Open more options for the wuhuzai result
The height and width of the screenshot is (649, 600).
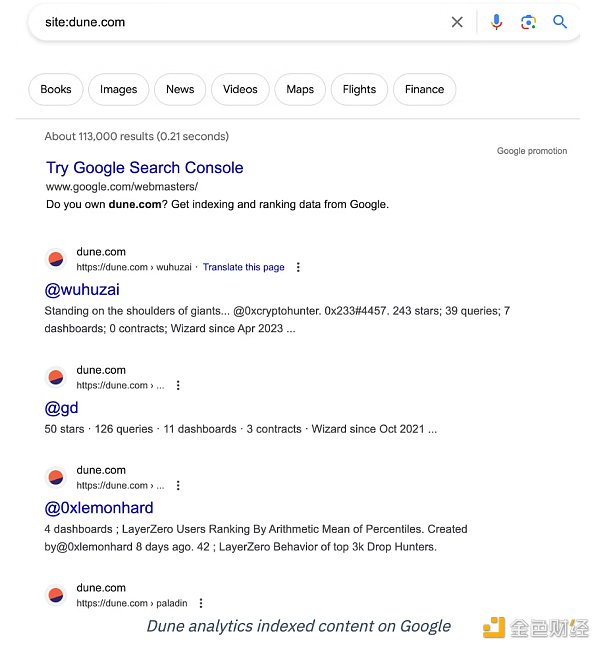tap(298, 268)
